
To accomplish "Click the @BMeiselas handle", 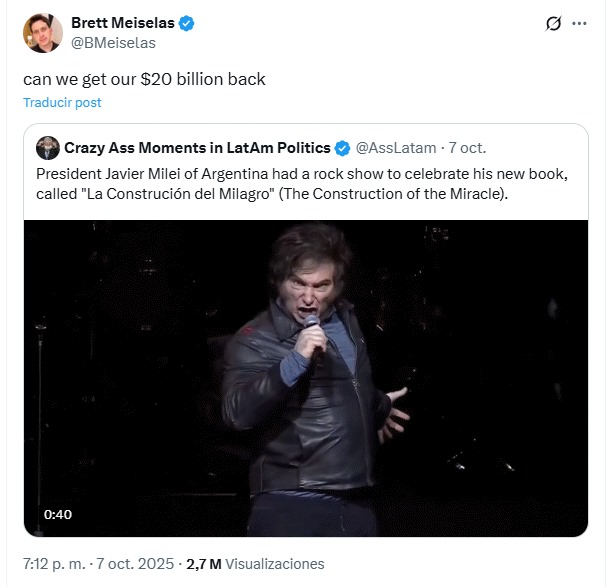I will [x=112, y=43].
